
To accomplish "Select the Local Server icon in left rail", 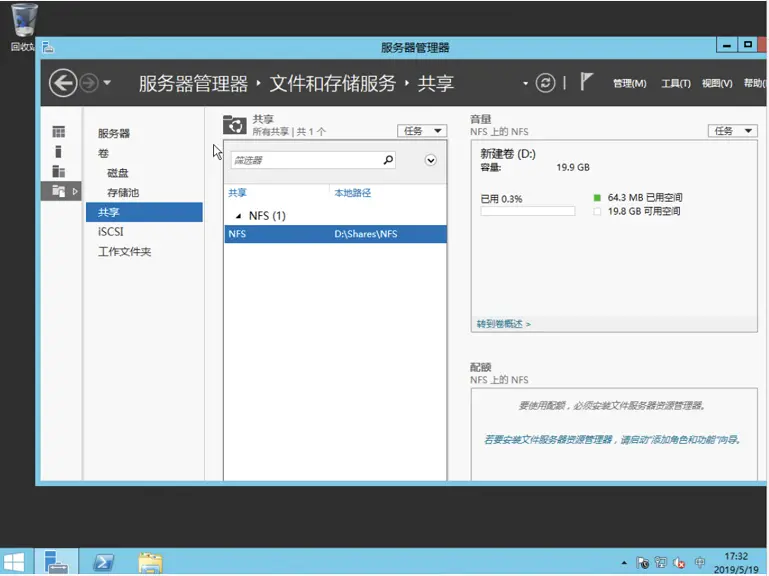I will 58,152.
